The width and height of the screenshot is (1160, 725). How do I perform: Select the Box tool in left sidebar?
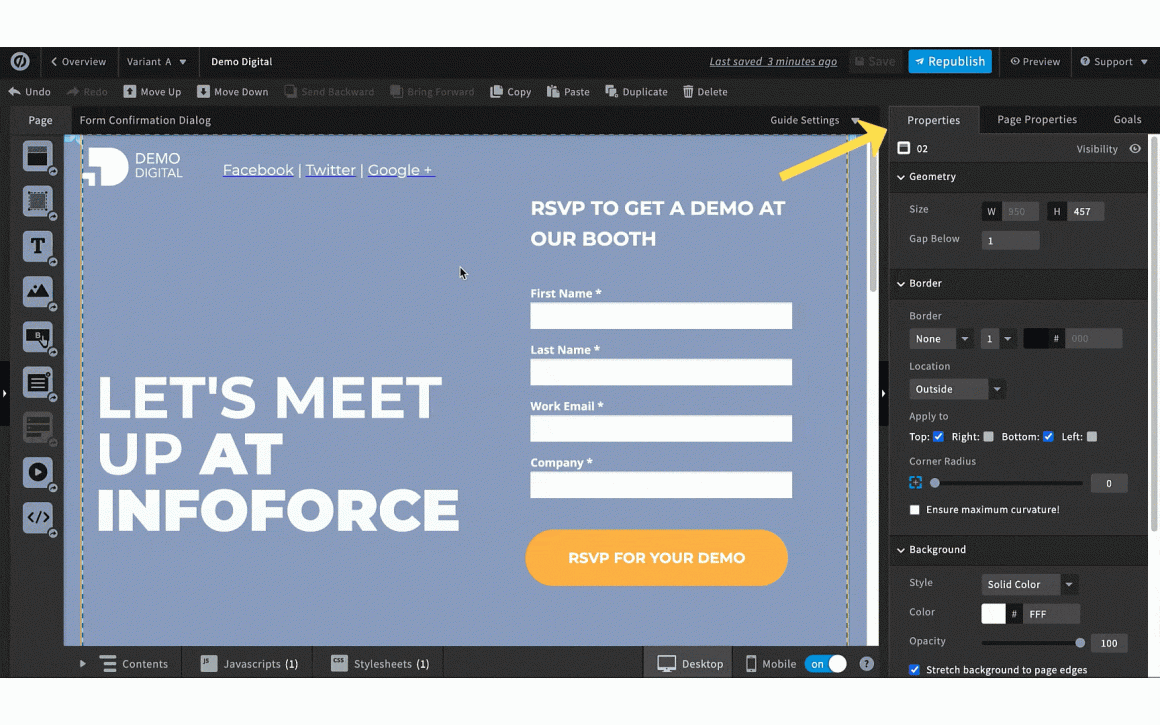click(37, 201)
